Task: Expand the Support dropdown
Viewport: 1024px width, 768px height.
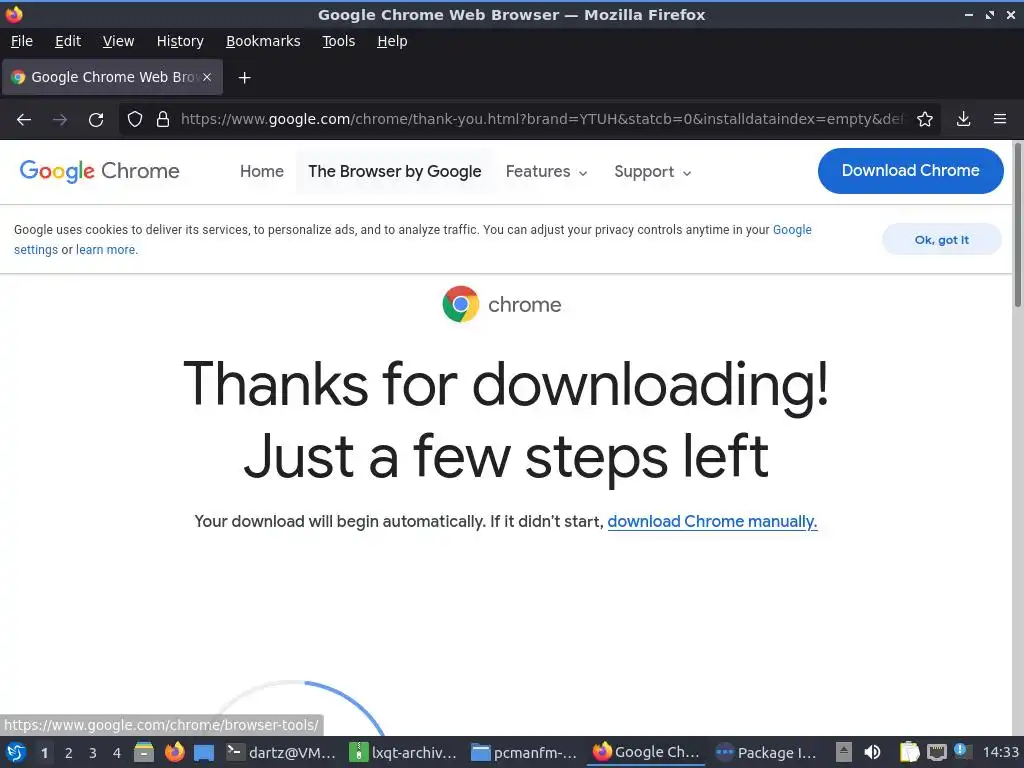Action: click(x=652, y=172)
